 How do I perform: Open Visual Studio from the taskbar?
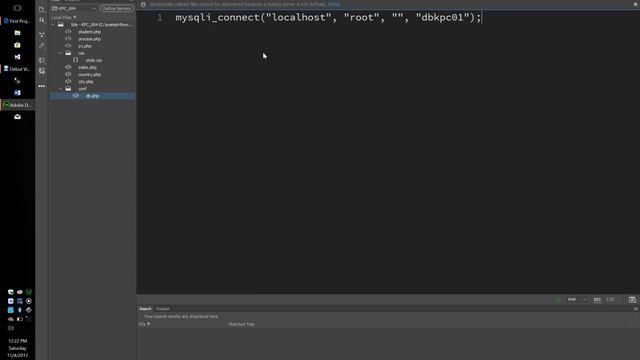[17, 57]
